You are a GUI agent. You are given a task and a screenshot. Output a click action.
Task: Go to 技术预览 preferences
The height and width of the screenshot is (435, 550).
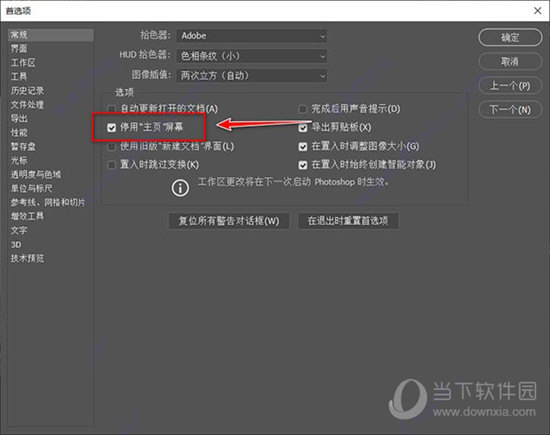27,259
